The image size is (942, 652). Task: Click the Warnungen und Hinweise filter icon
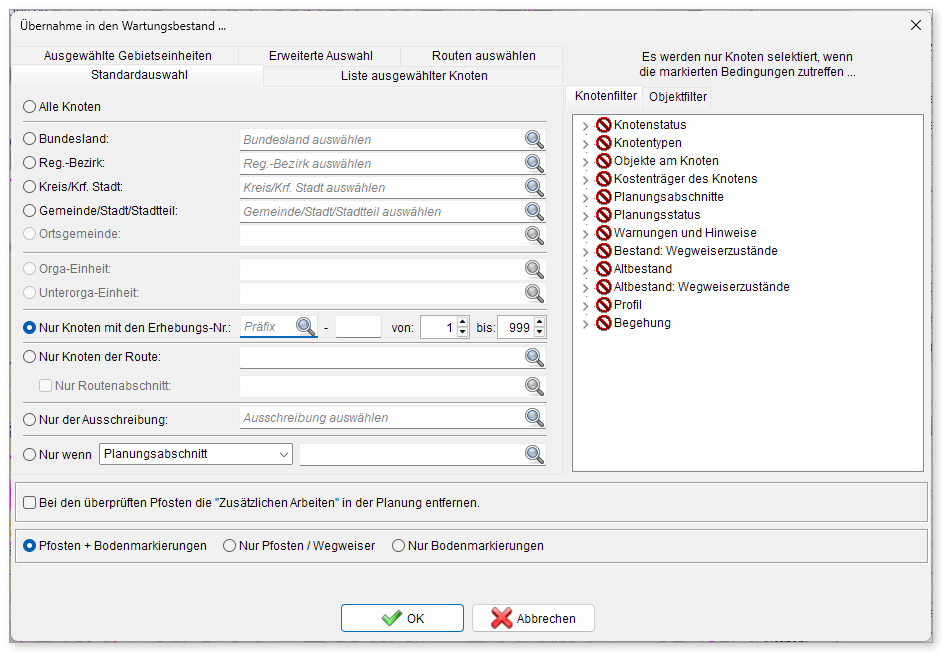click(603, 233)
